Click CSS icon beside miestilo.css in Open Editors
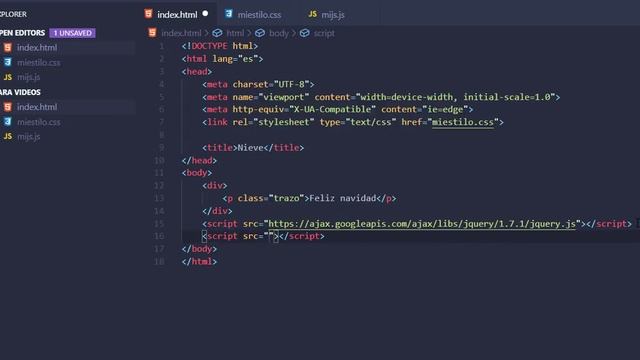The width and height of the screenshot is (640, 360). [x=8, y=62]
